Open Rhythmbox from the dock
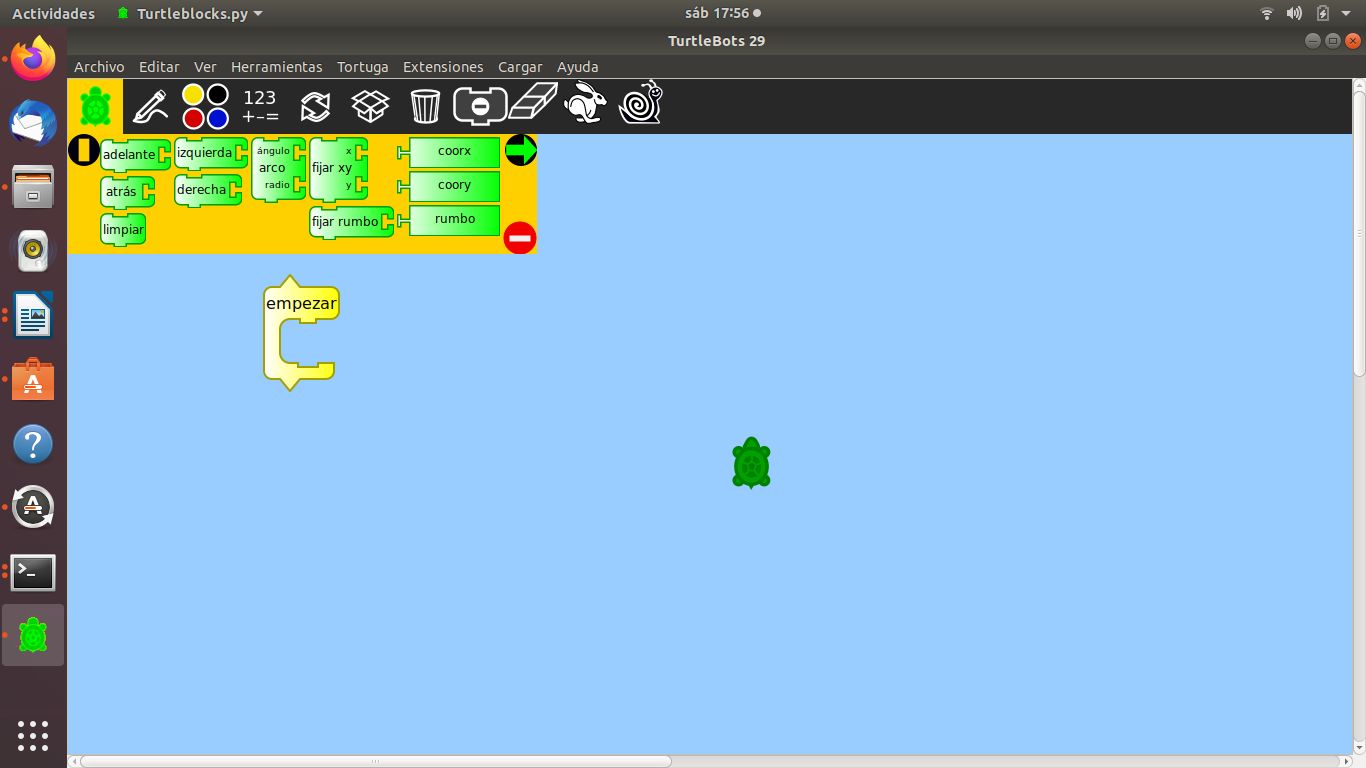The height and width of the screenshot is (768, 1366). point(33,251)
